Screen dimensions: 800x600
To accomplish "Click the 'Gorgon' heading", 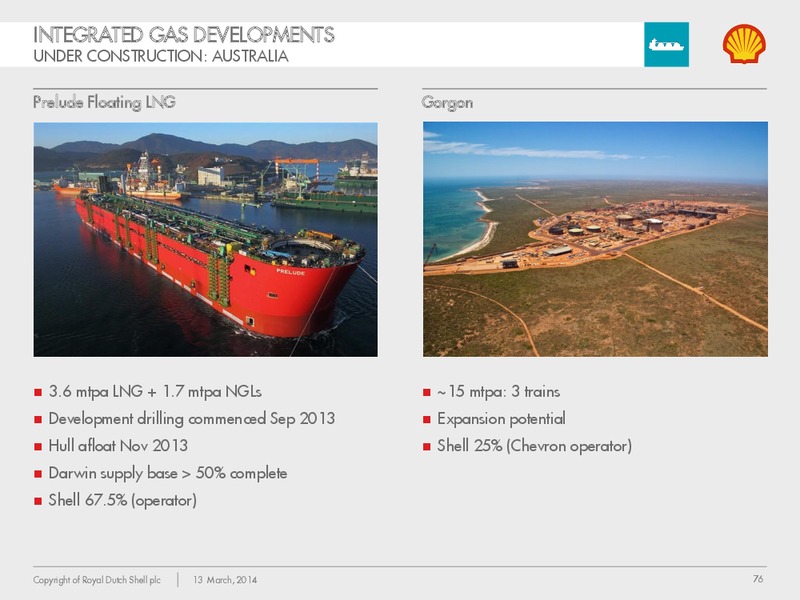I will click(x=447, y=103).
